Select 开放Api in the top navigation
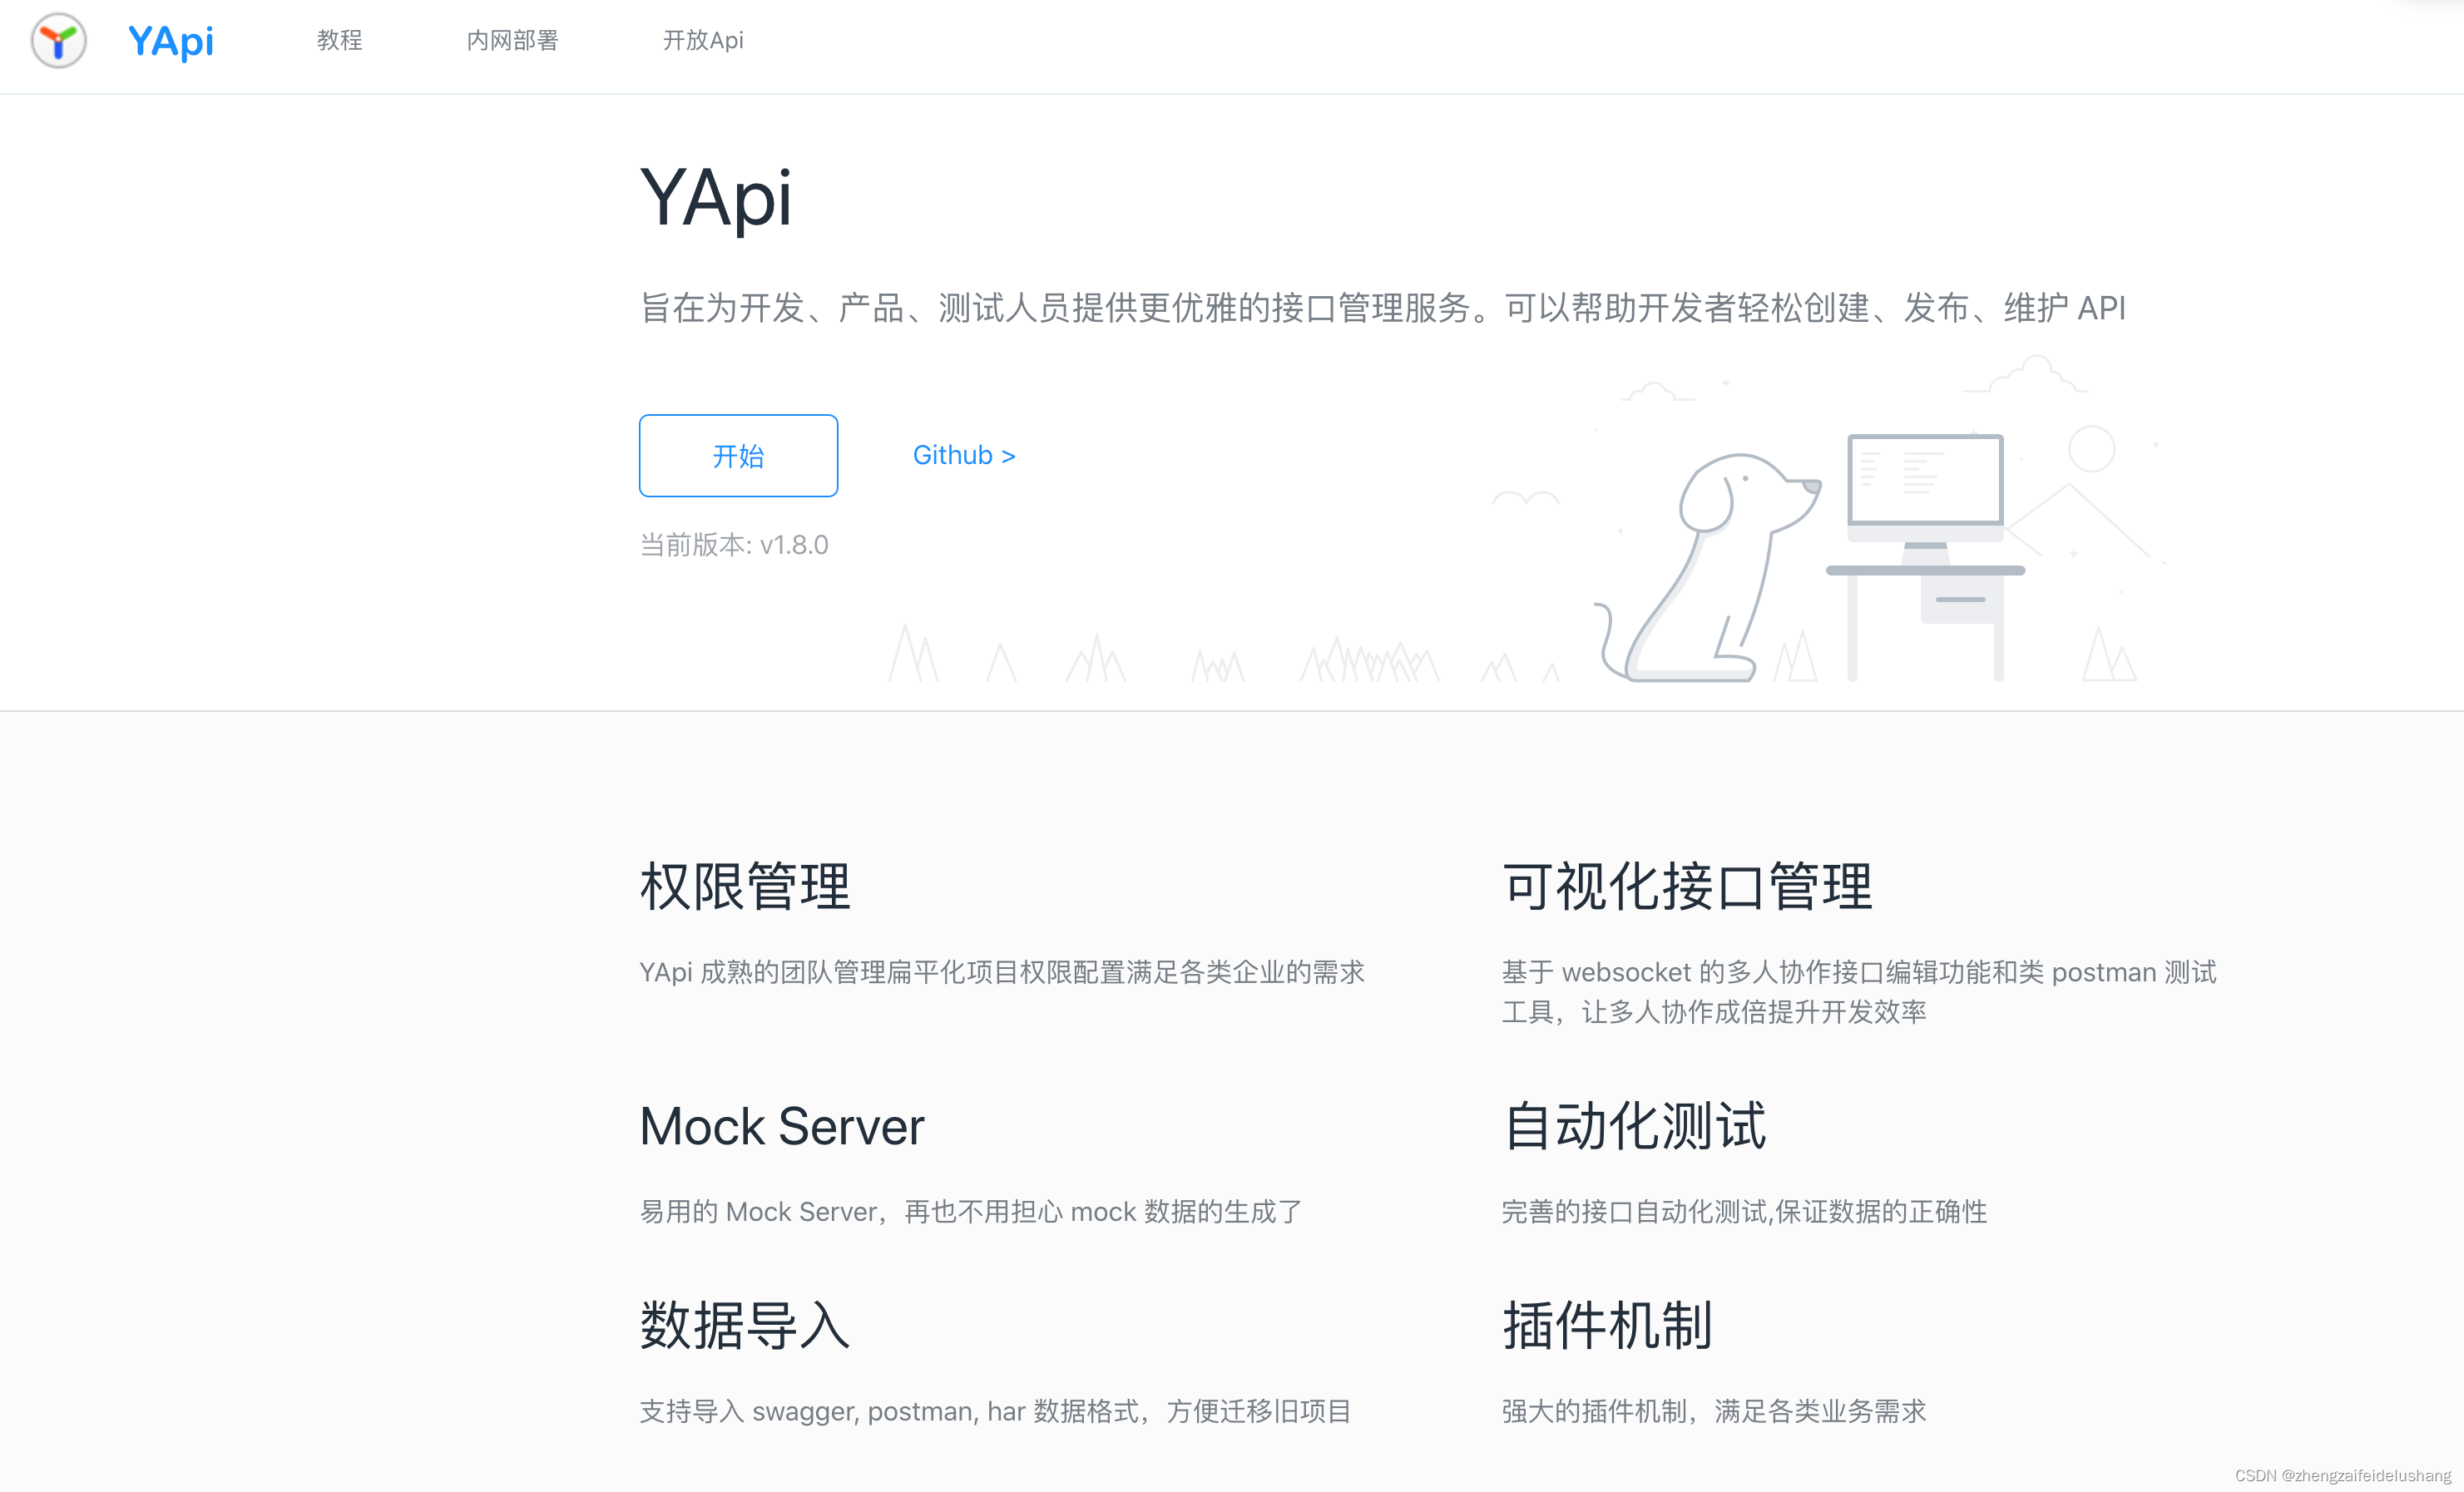This screenshot has height=1492, width=2464. click(702, 41)
